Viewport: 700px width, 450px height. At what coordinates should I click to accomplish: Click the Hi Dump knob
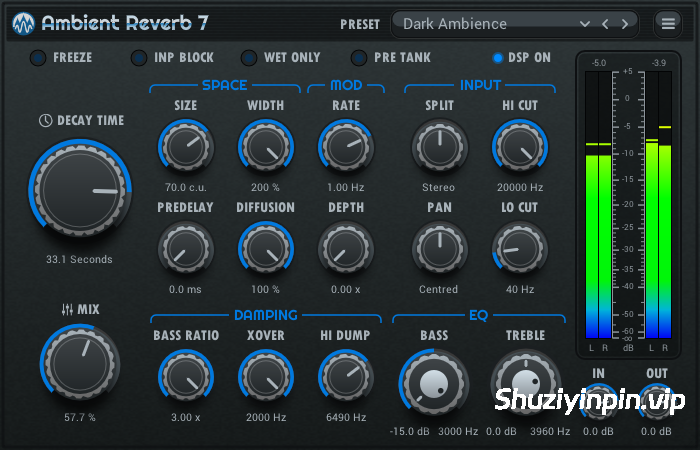point(346,377)
